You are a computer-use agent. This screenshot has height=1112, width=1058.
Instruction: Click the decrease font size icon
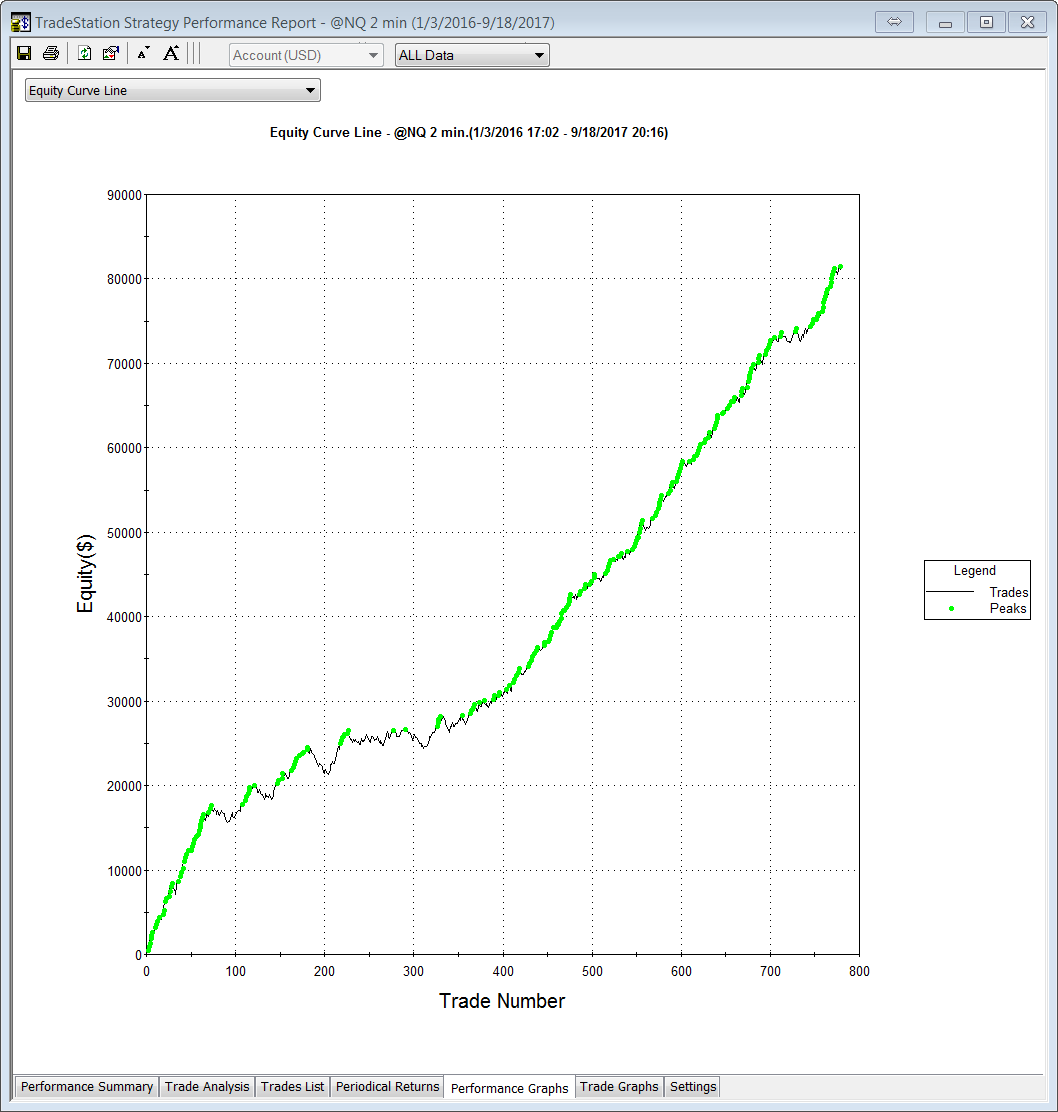point(143,54)
